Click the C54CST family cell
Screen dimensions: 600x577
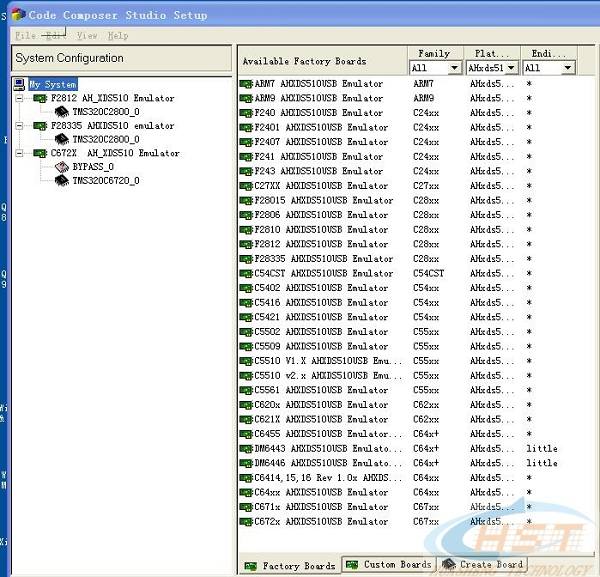point(429,274)
